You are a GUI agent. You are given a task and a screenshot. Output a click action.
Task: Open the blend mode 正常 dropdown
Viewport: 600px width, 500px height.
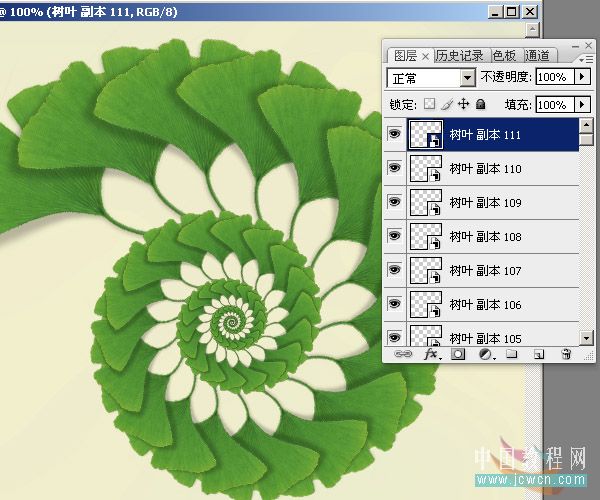[467, 78]
